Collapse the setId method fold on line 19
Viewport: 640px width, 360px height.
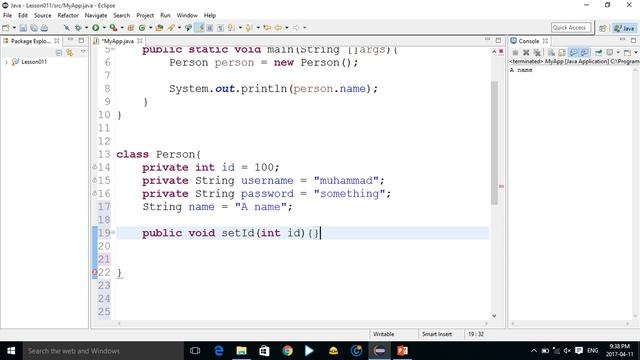pyautogui.click(x=113, y=233)
